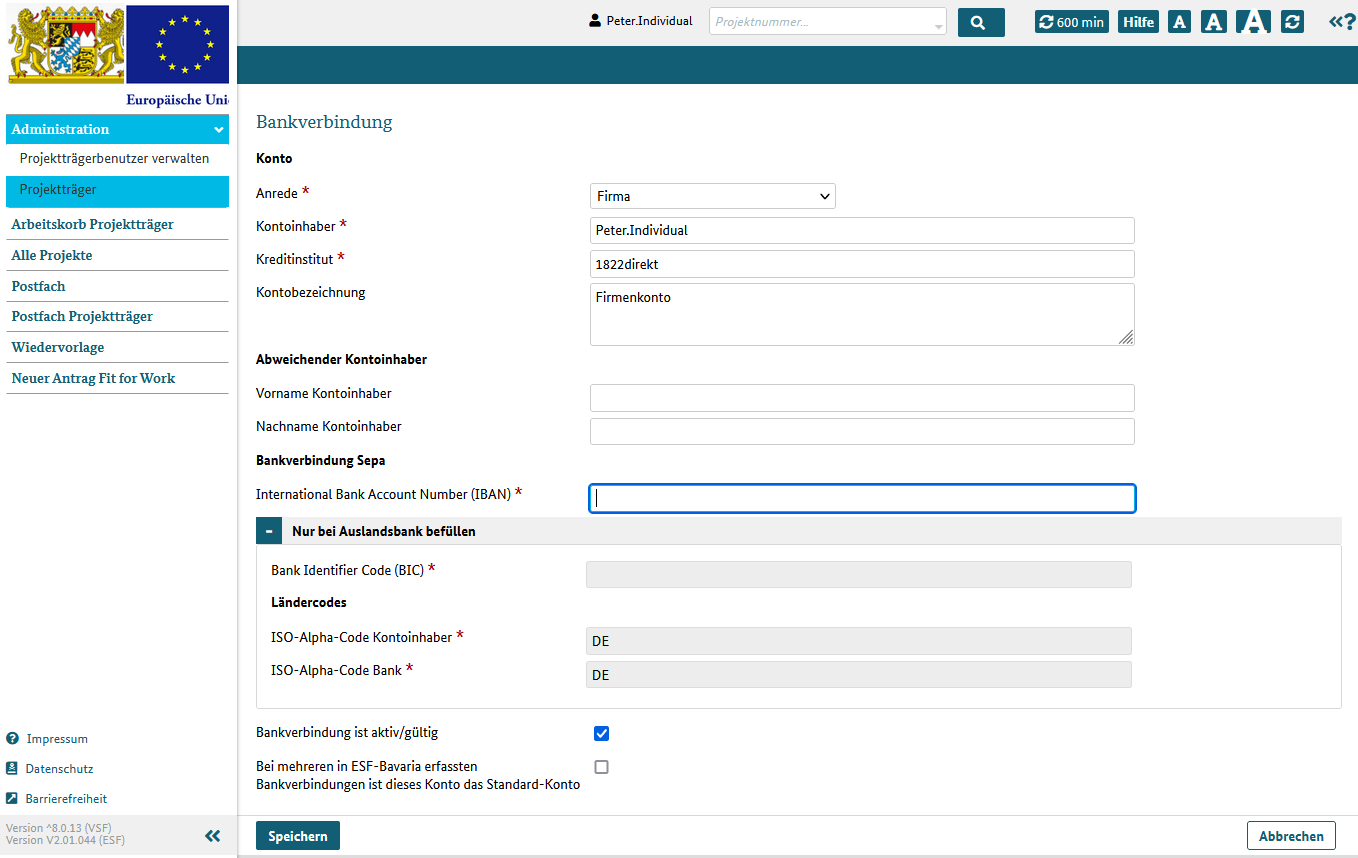Click the refresh icon next to font sizes
1358x858 pixels.
tap(1293, 22)
